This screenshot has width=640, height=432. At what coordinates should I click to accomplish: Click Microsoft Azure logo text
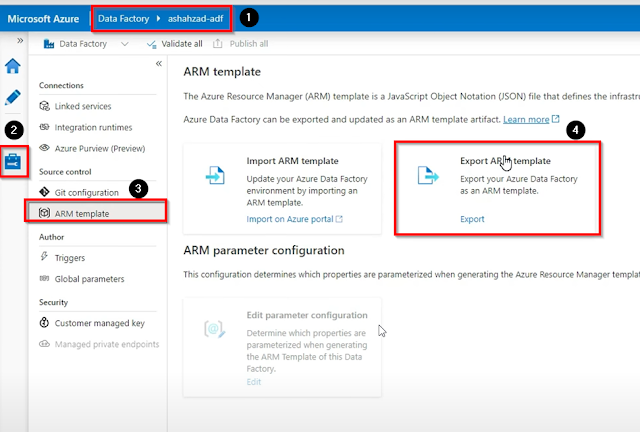tap(43, 19)
